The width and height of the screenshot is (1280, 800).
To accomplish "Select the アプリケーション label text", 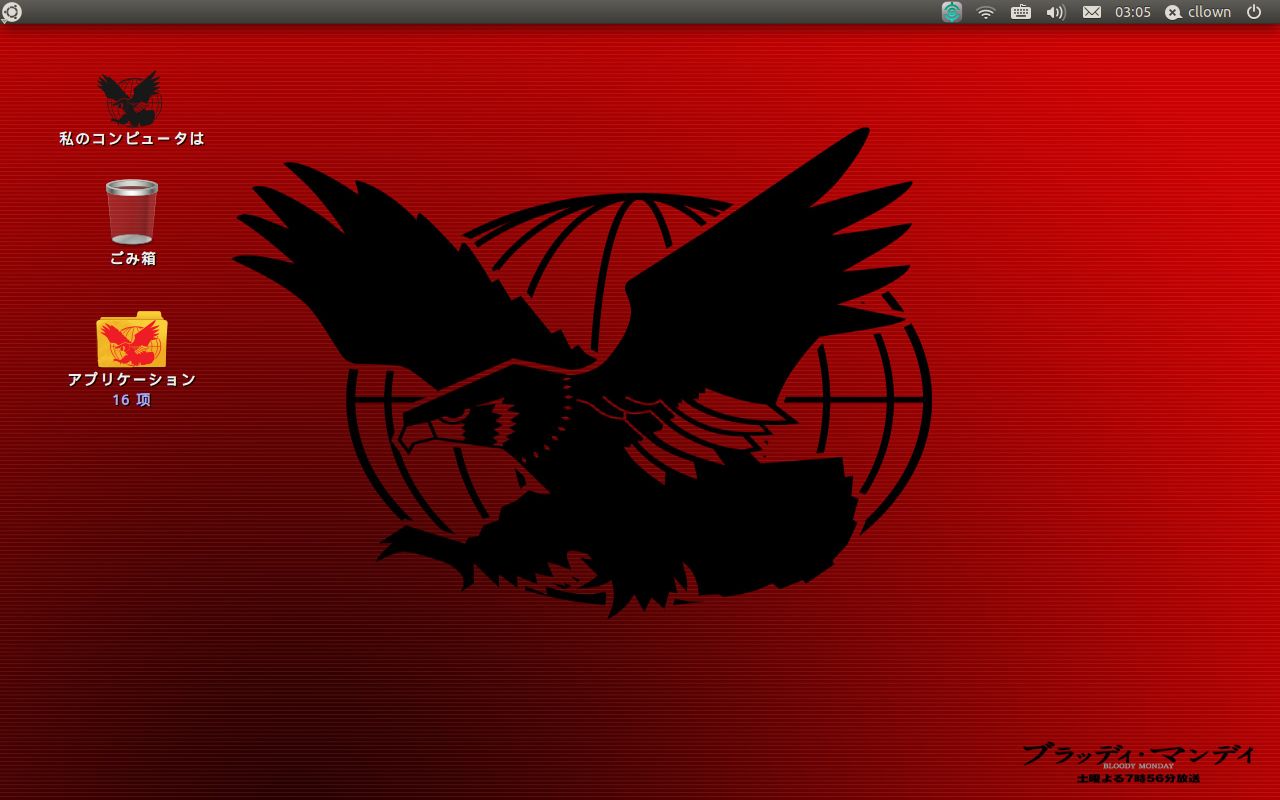I will (x=132, y=379).
